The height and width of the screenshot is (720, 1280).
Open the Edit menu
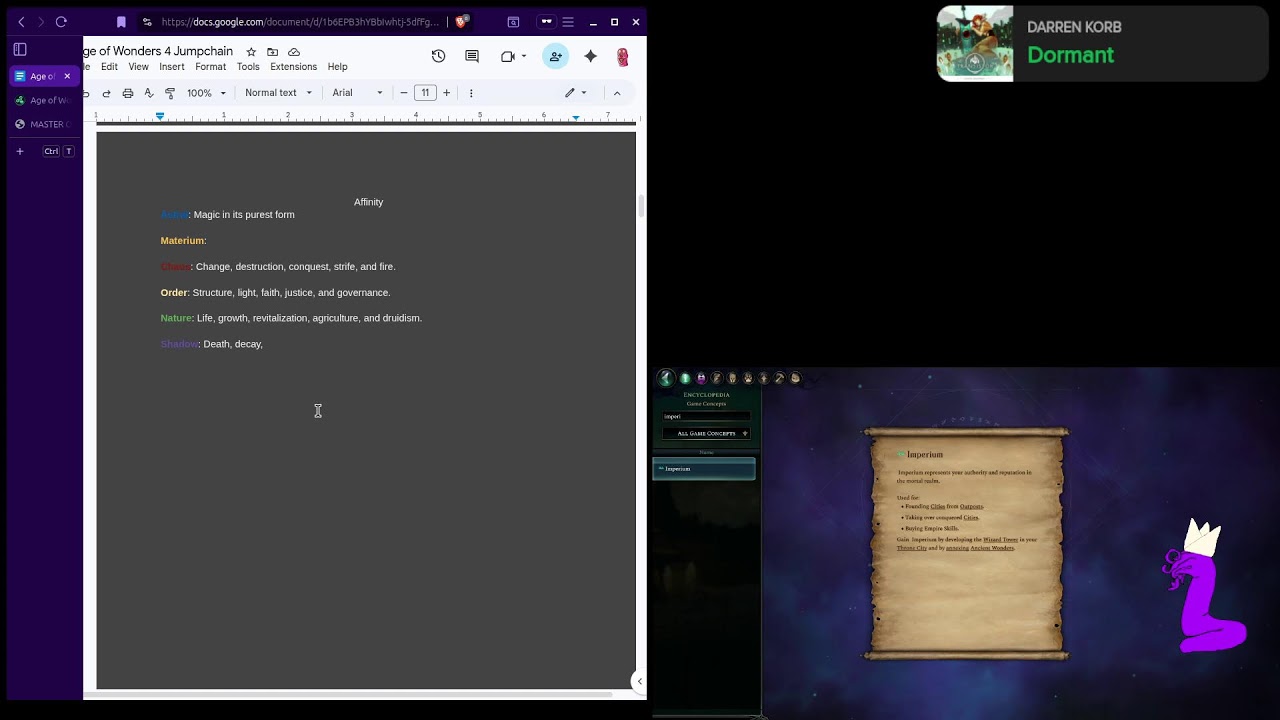click(x=109, y=67)
